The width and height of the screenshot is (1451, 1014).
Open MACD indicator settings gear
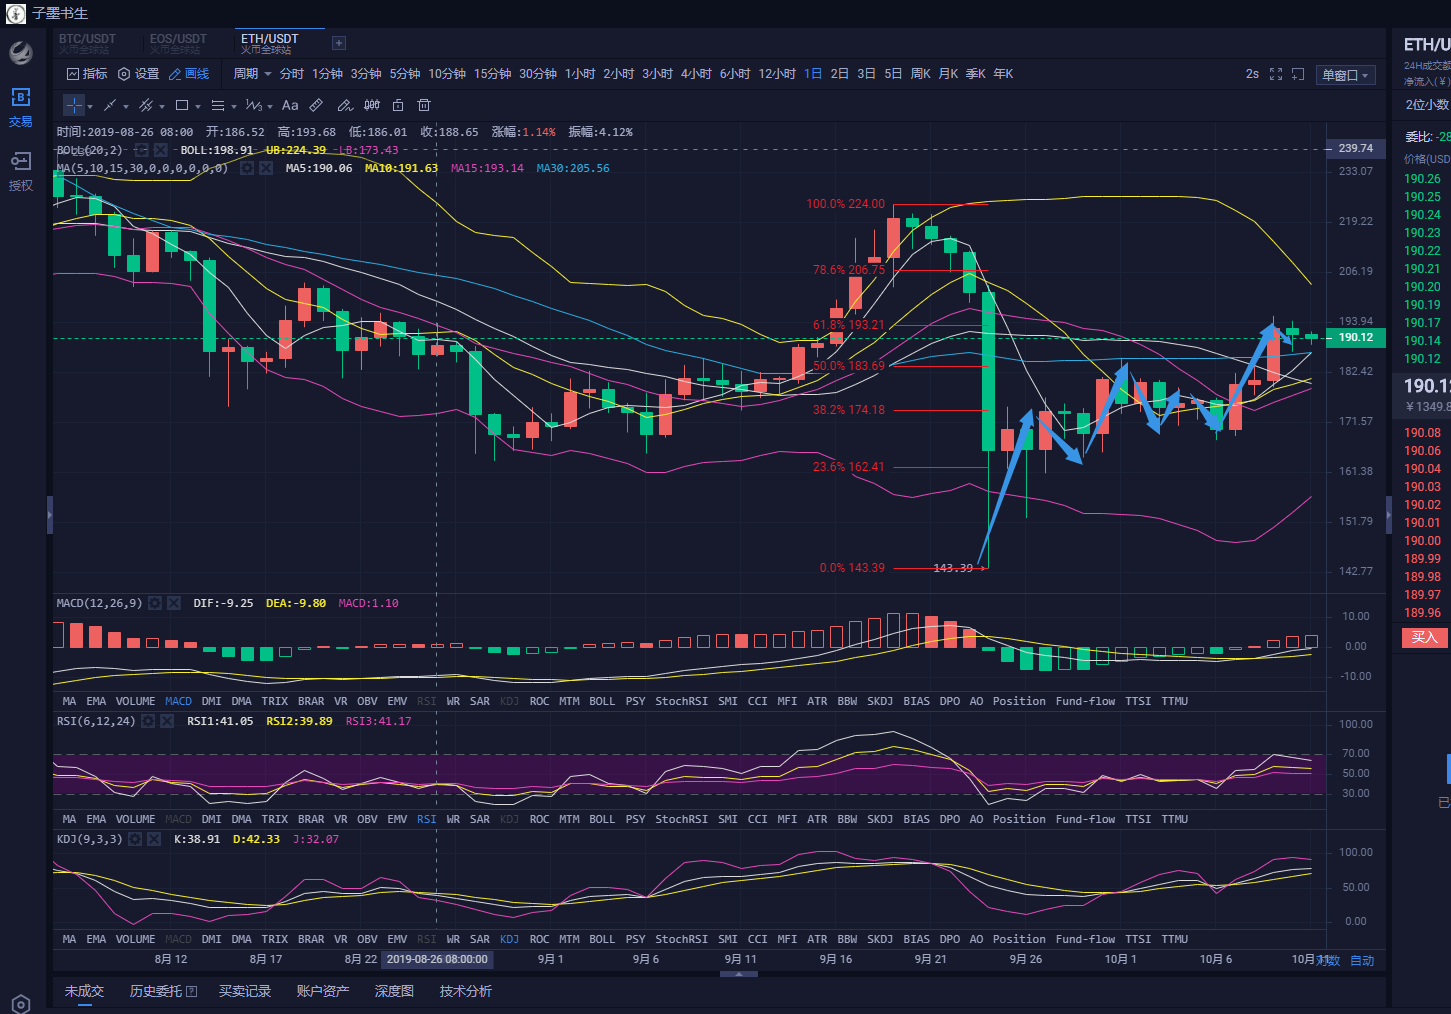(155, 603)
